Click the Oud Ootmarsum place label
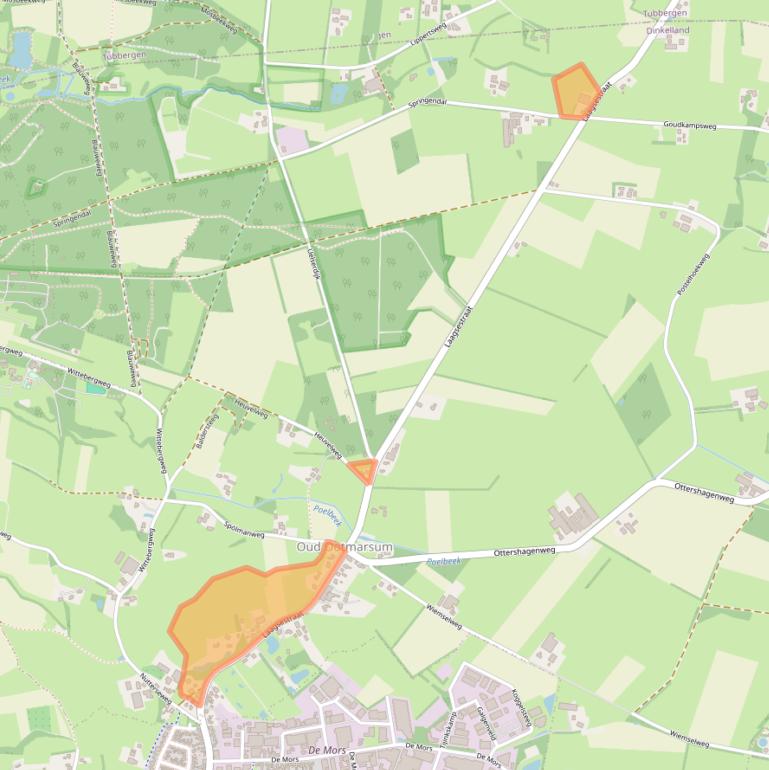 pyautogui.click(x=344, y=547)
